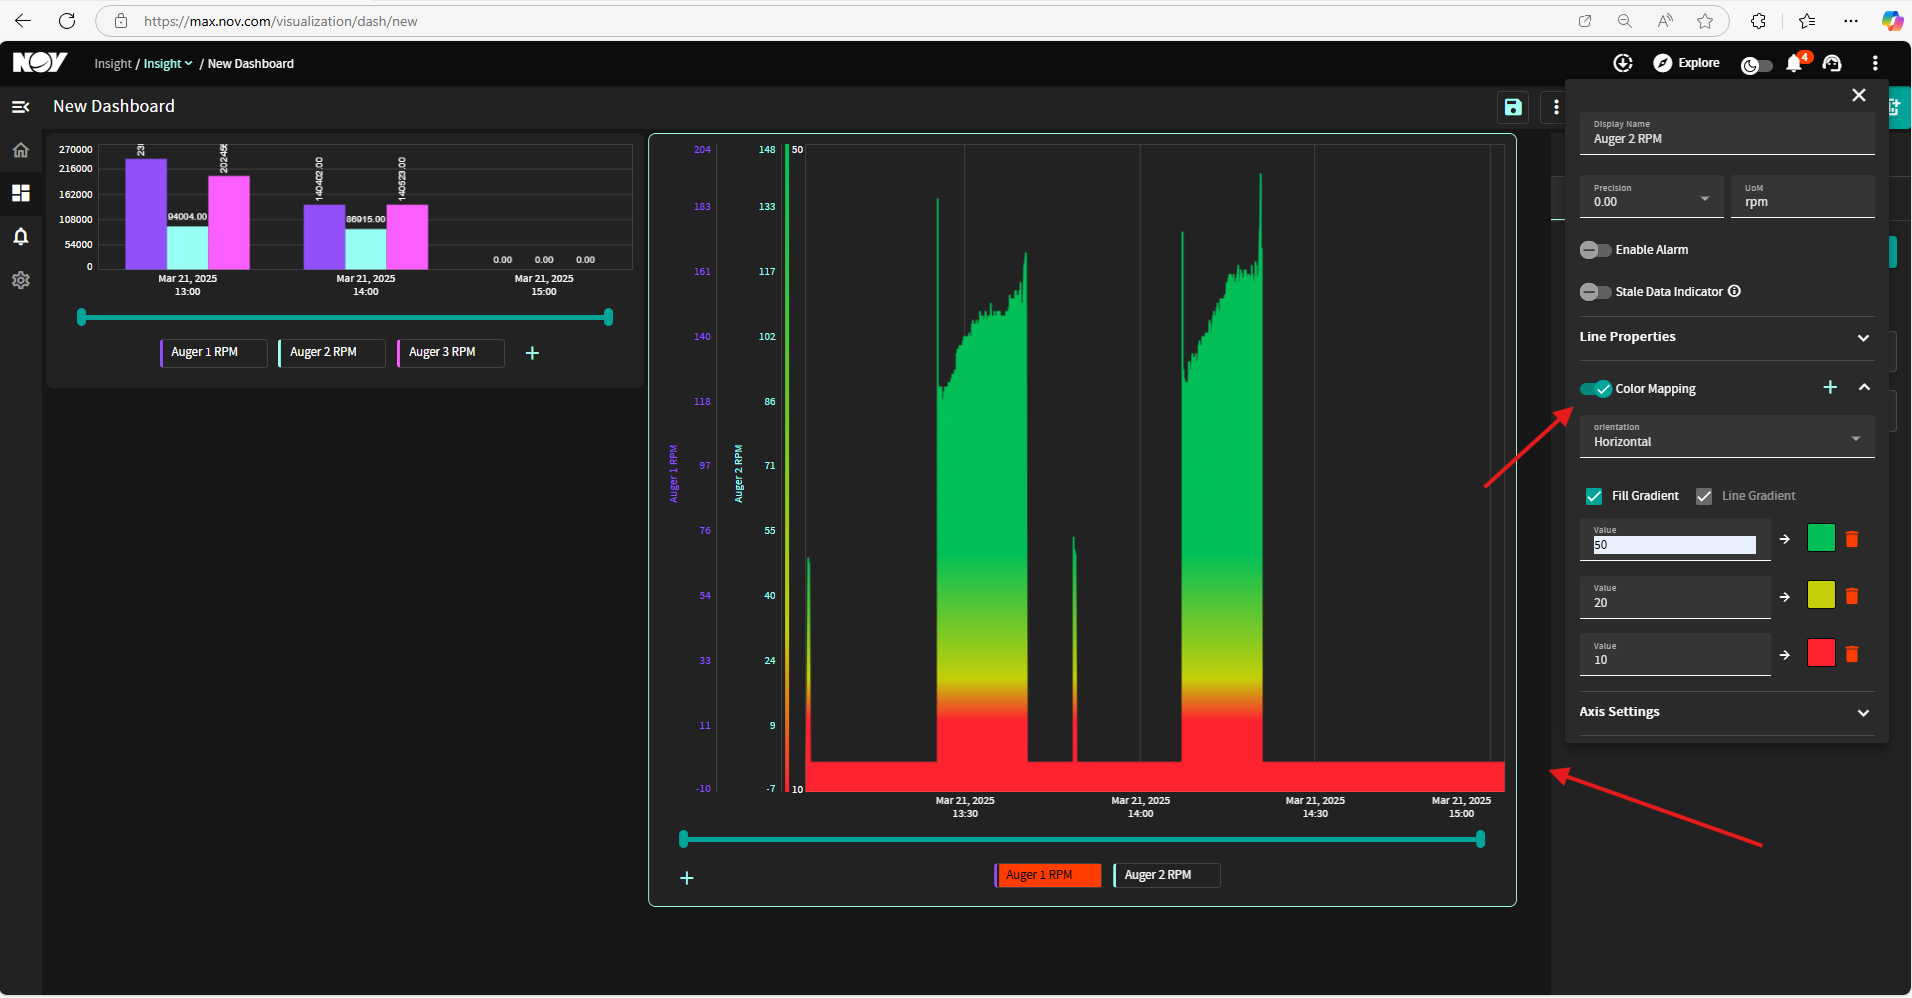
Task: Expand the Line Properties section
Action: (x=1726, y=337)
